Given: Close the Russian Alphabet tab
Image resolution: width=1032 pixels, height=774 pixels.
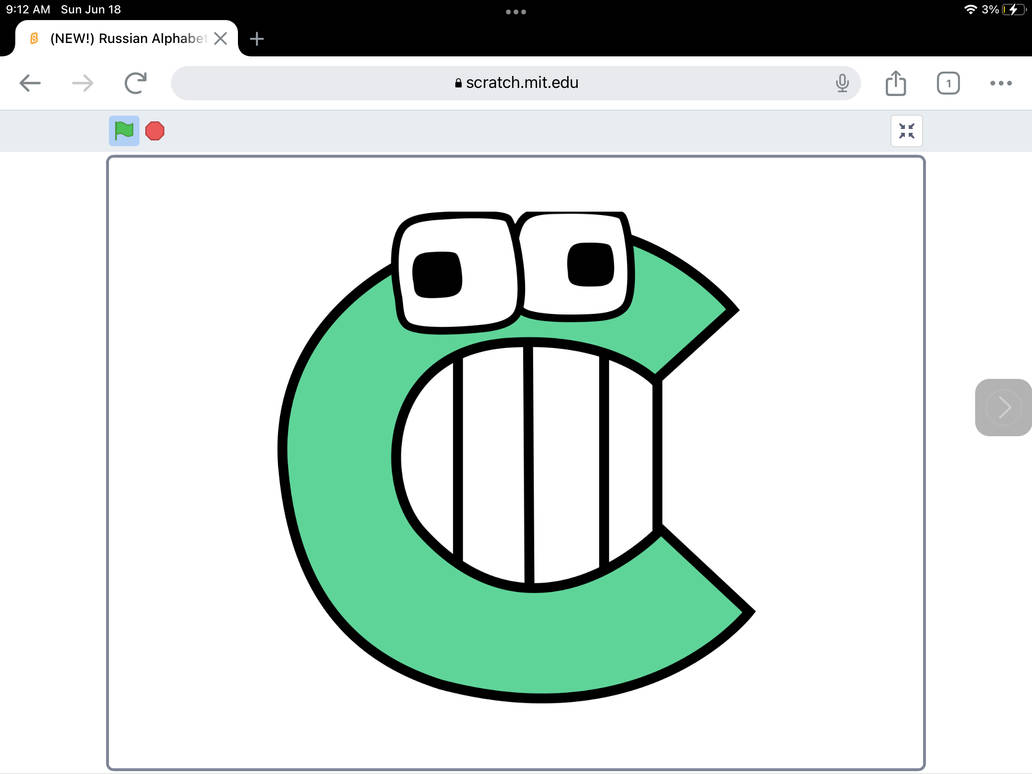Looking at the screenshot, I should (x=220, y=39).
